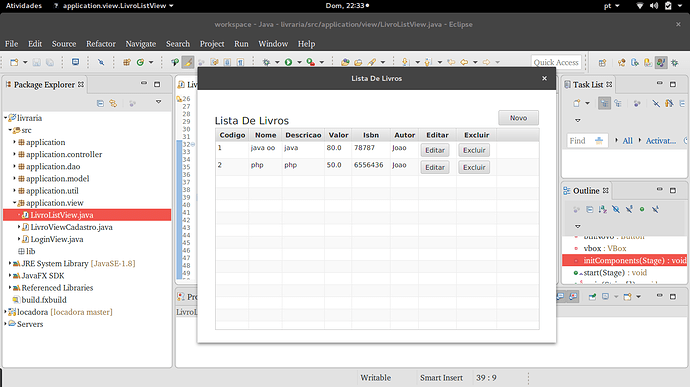Image resolution: width=690 pixels, height=387 pixels.
Task: Open the Window menu
Action: [x=273, y=44]
